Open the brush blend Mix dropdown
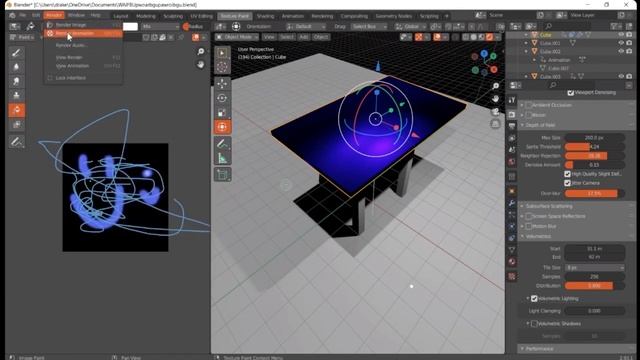The width and height of the screenshot is (640, 360). click(x=160, y=27)
